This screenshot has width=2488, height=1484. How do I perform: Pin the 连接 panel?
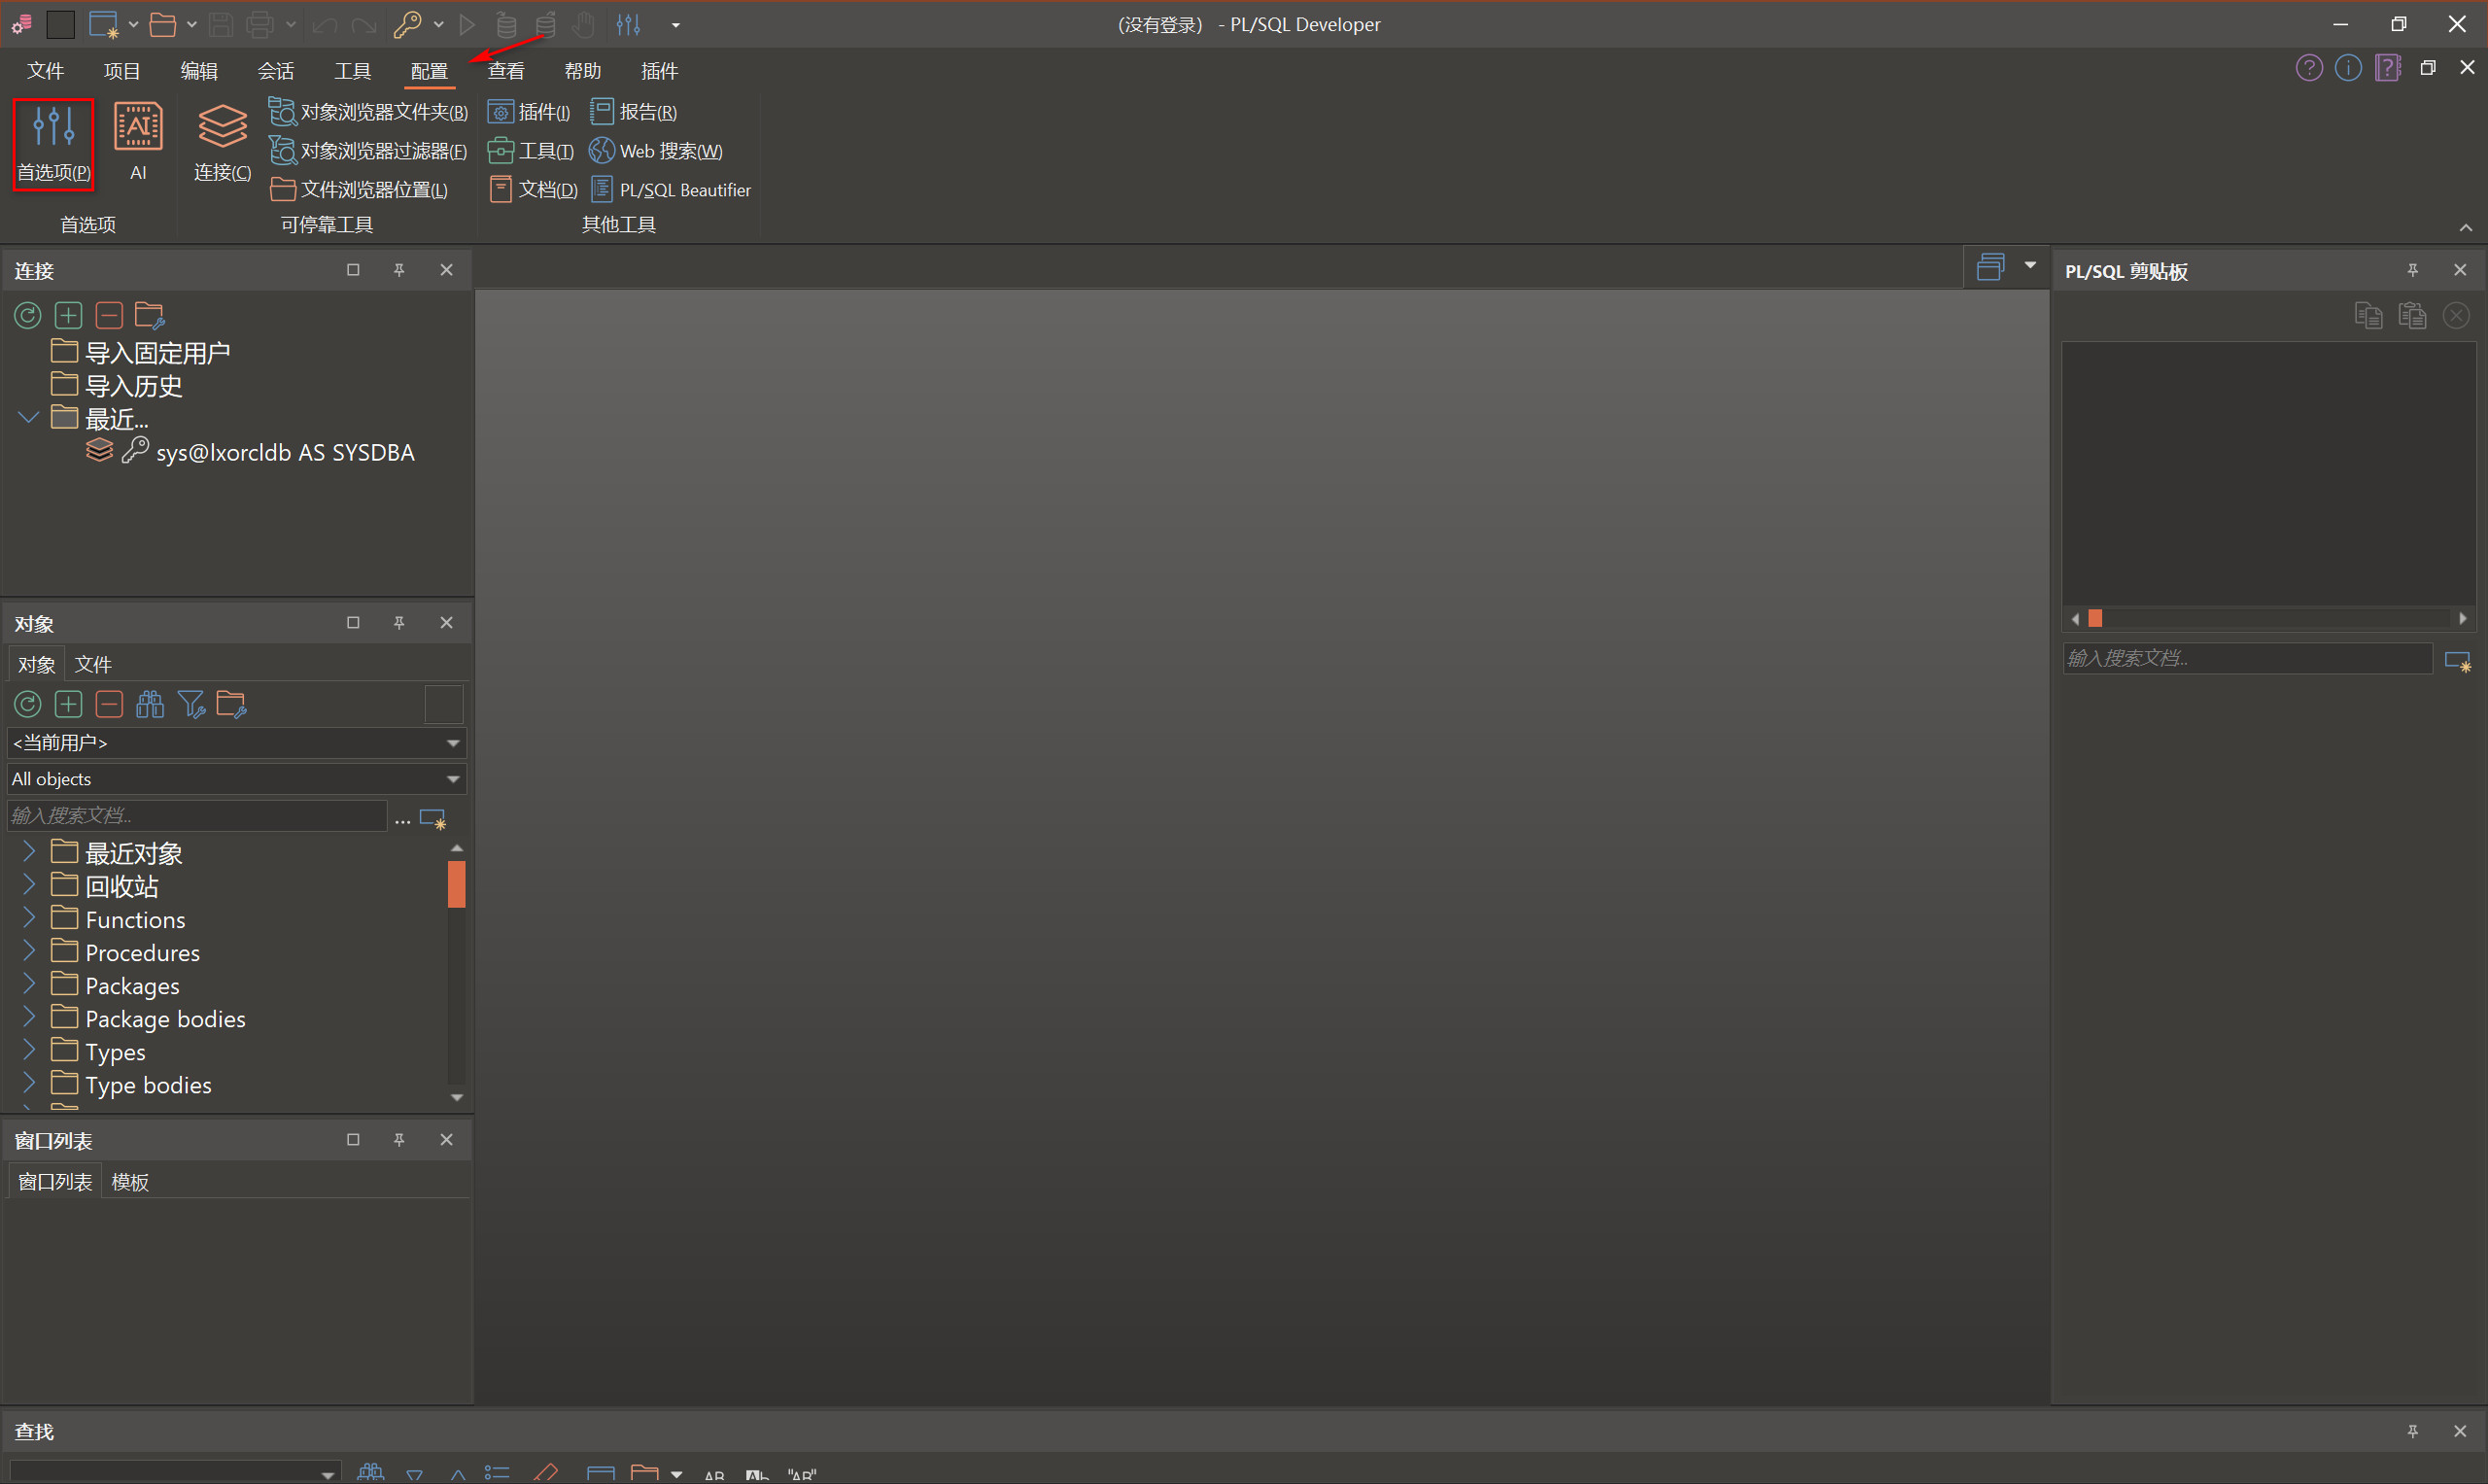tap(399, 270)
